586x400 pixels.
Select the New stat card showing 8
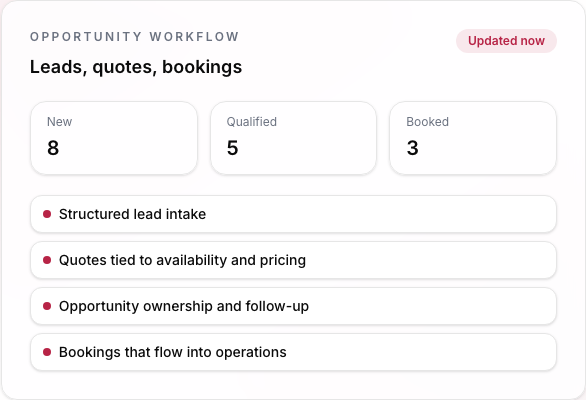[114, 138]
